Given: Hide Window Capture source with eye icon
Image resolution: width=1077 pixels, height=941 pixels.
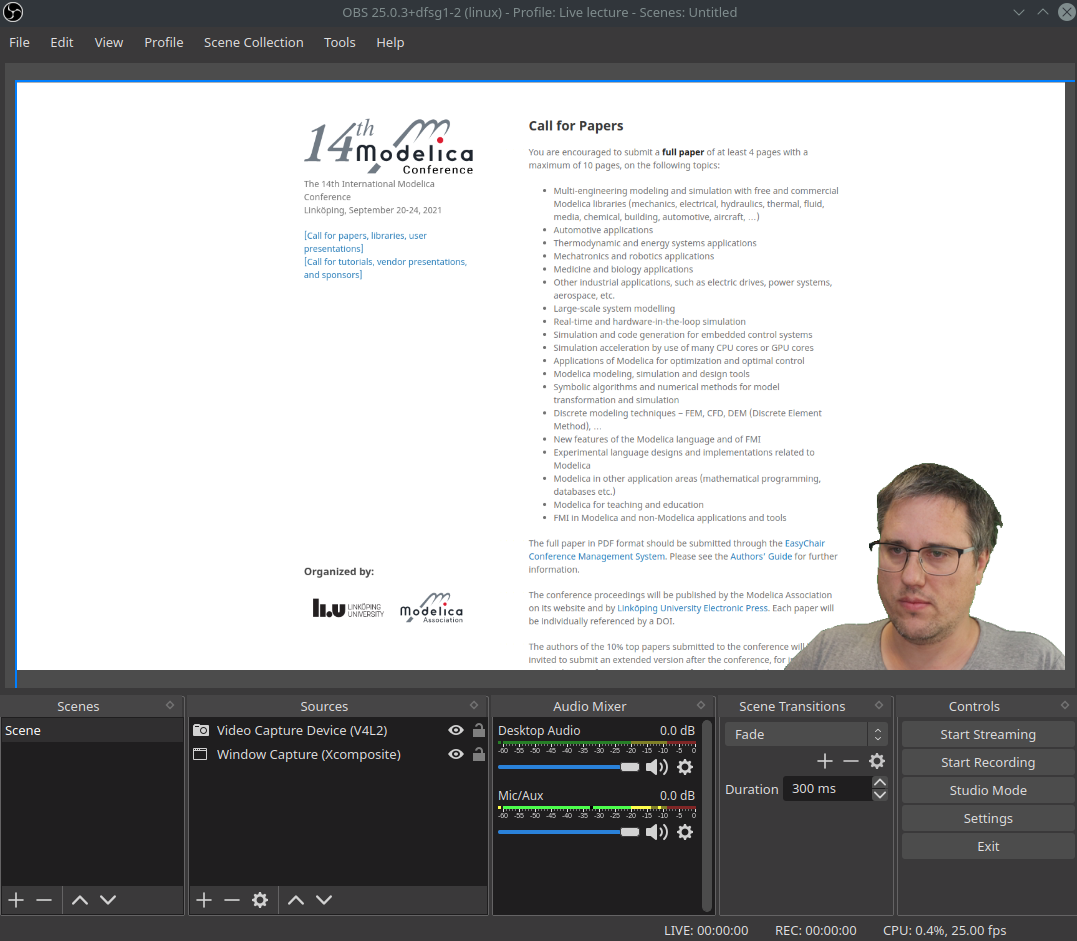Looking at the screenshot, I should pyautogui.click(x=455, y=754).
